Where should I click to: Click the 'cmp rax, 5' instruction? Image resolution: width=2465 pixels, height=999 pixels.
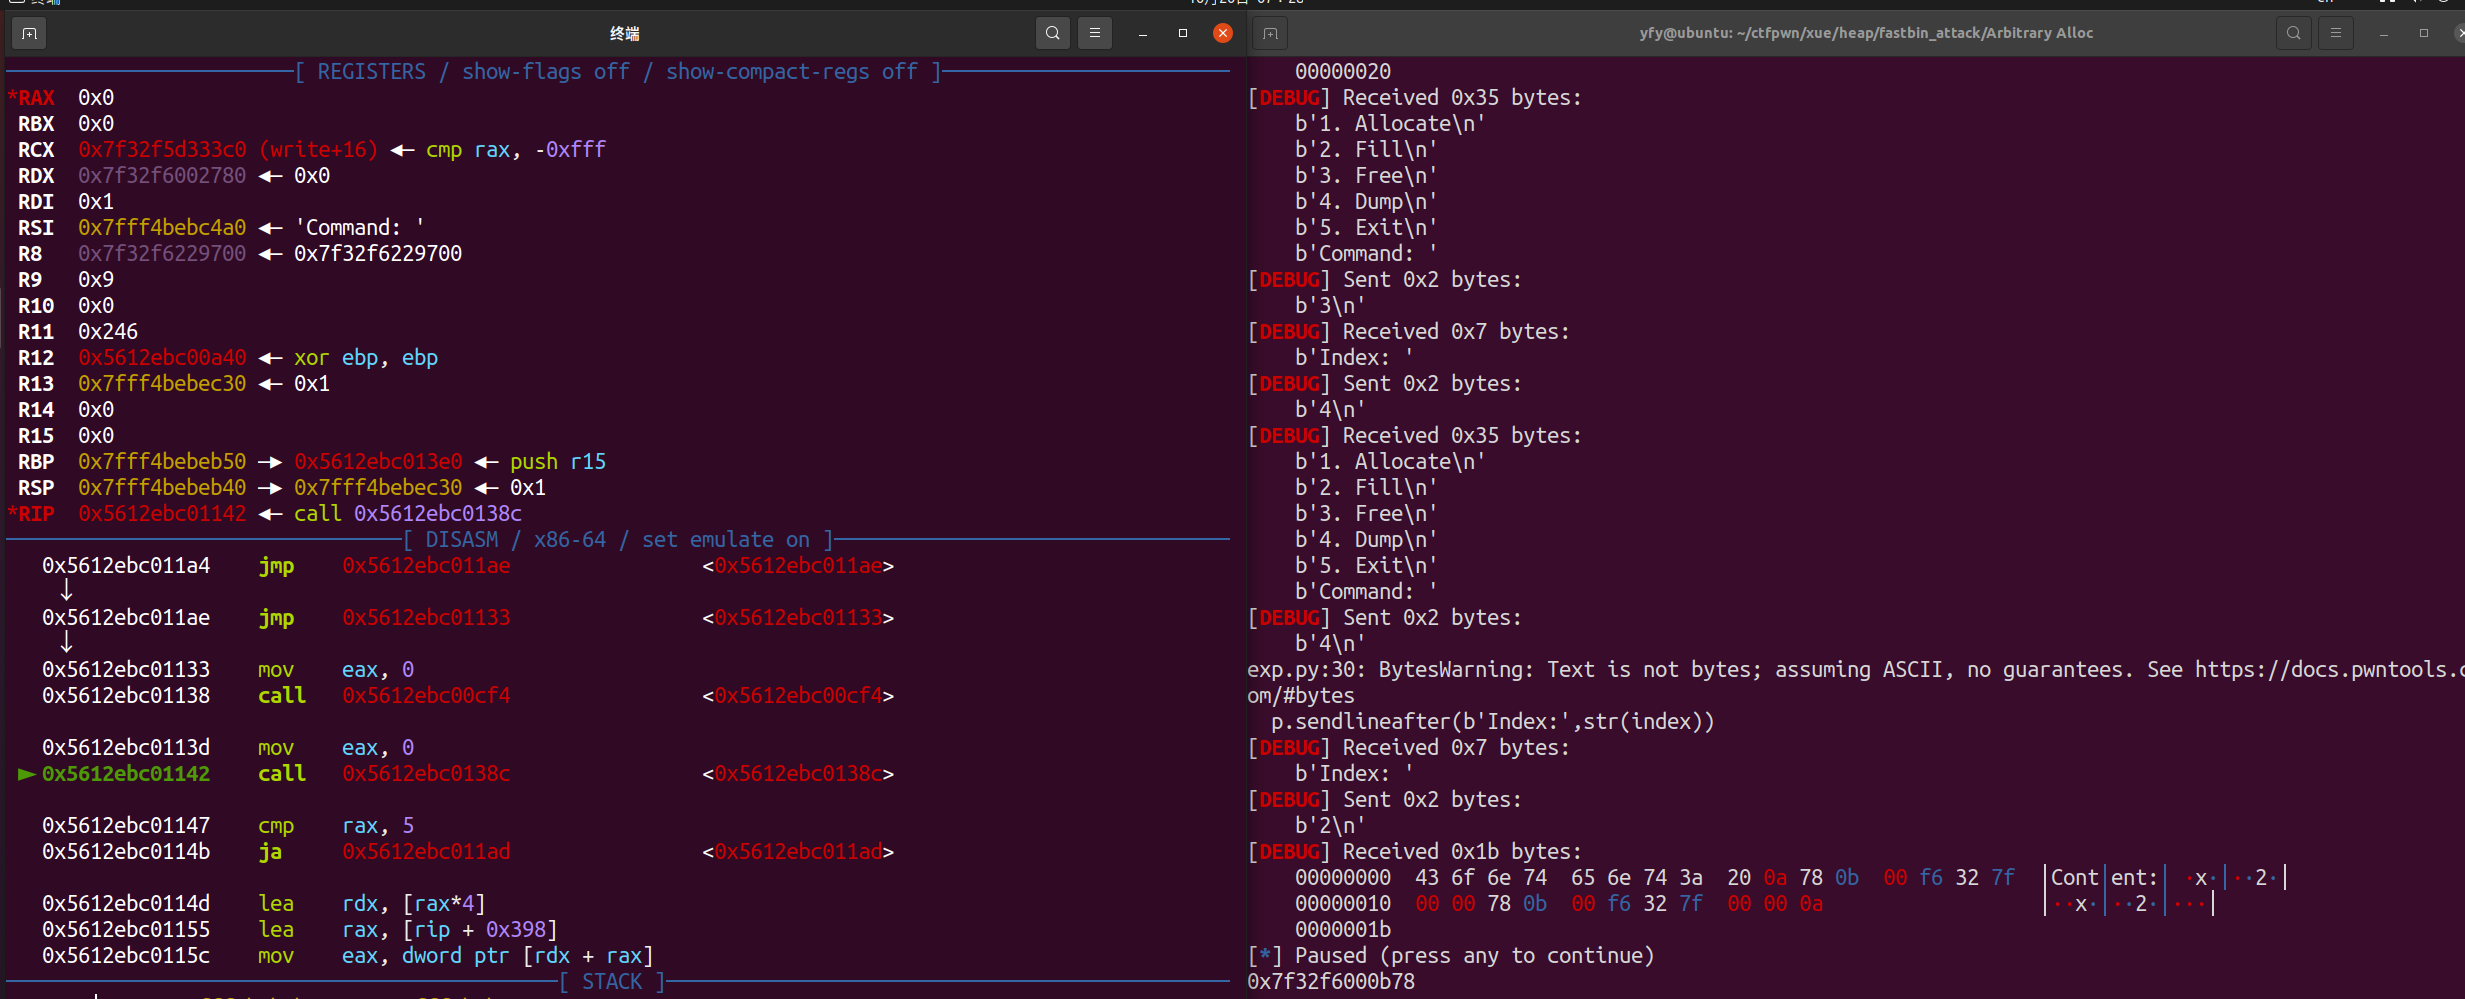point(336,826)
